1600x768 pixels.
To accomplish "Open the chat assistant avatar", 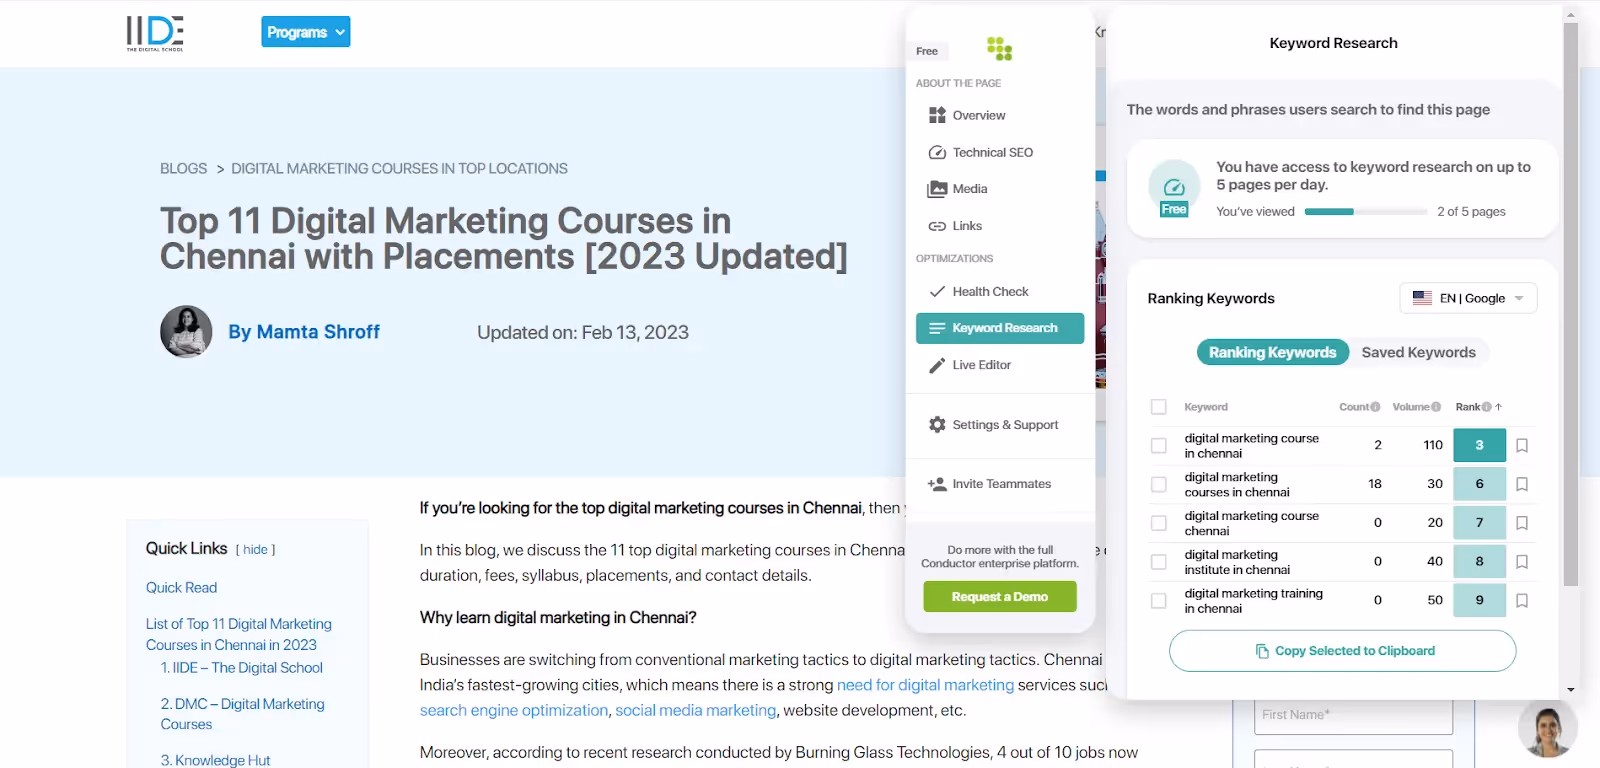I will click(x=1547, y=727).
